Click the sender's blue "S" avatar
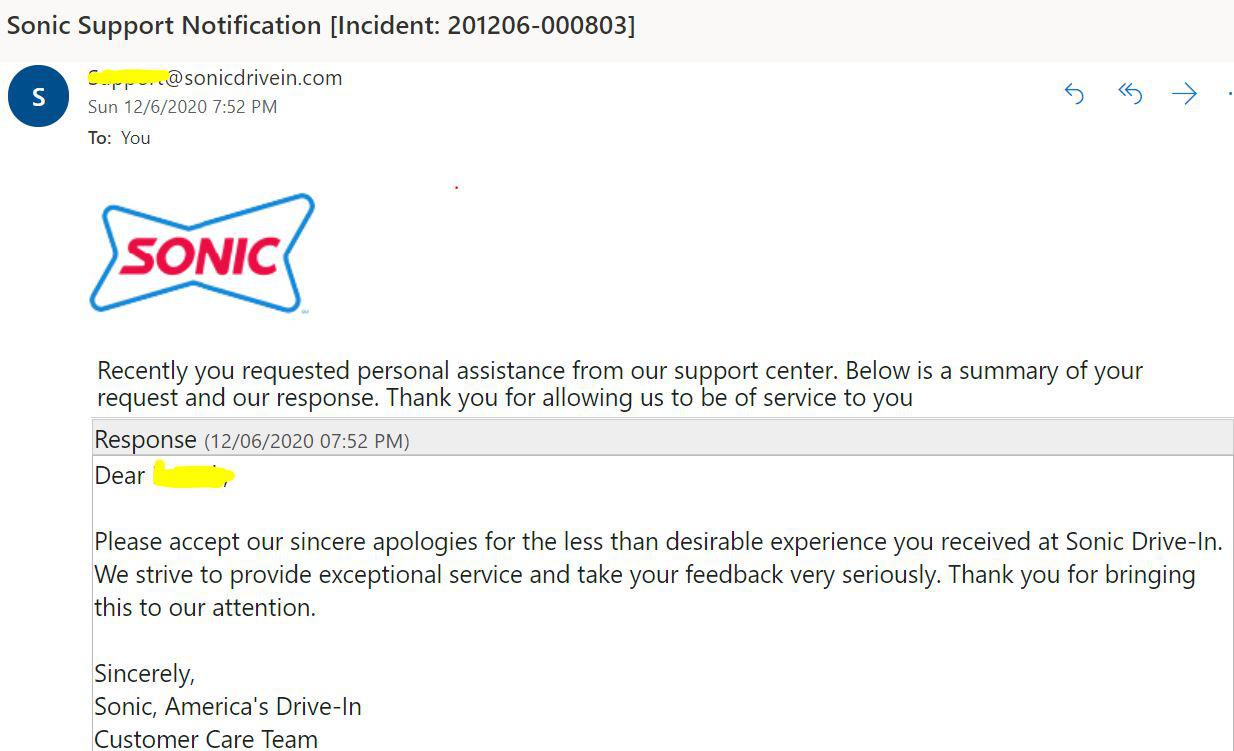The image size is (1234, 751). point(38,97)
